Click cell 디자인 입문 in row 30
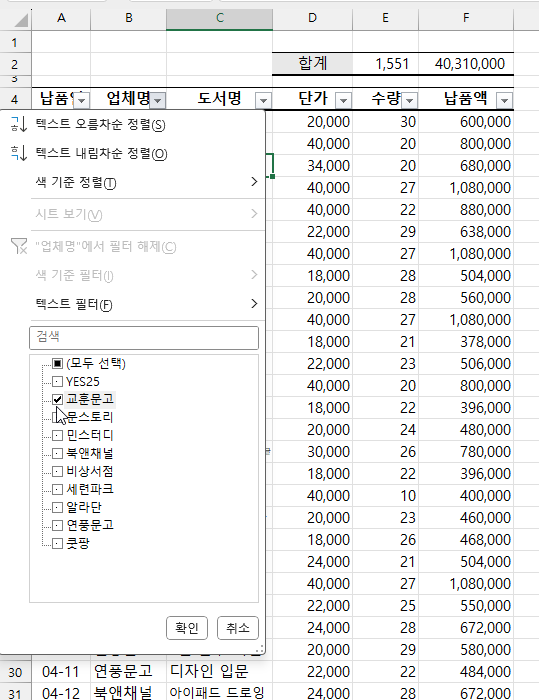 click(x=219, y=671)
